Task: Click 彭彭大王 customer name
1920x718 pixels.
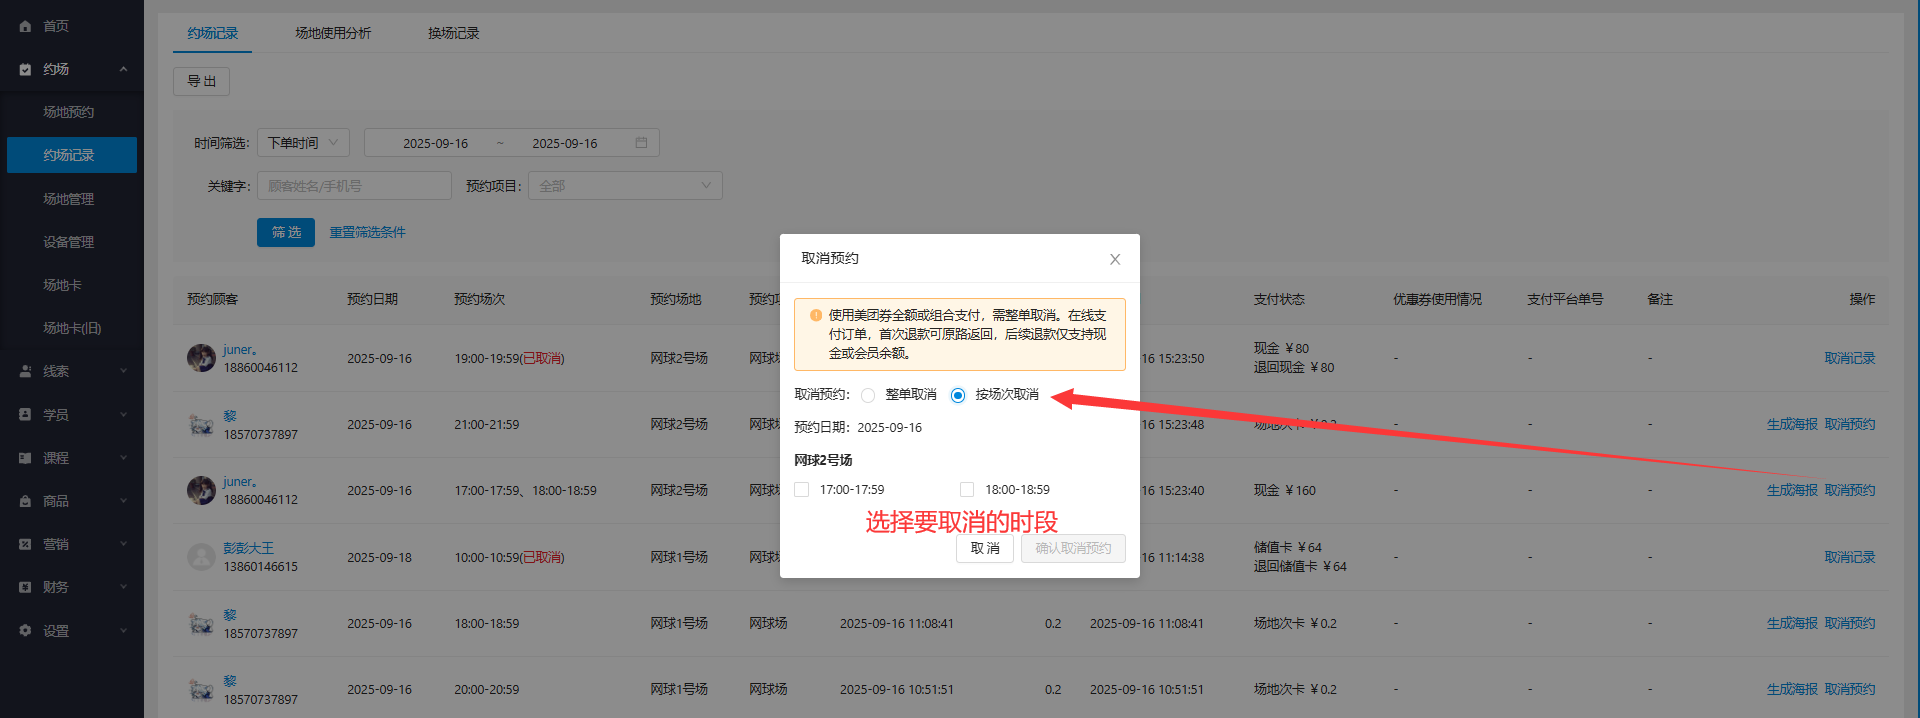Action: (248, 548)
